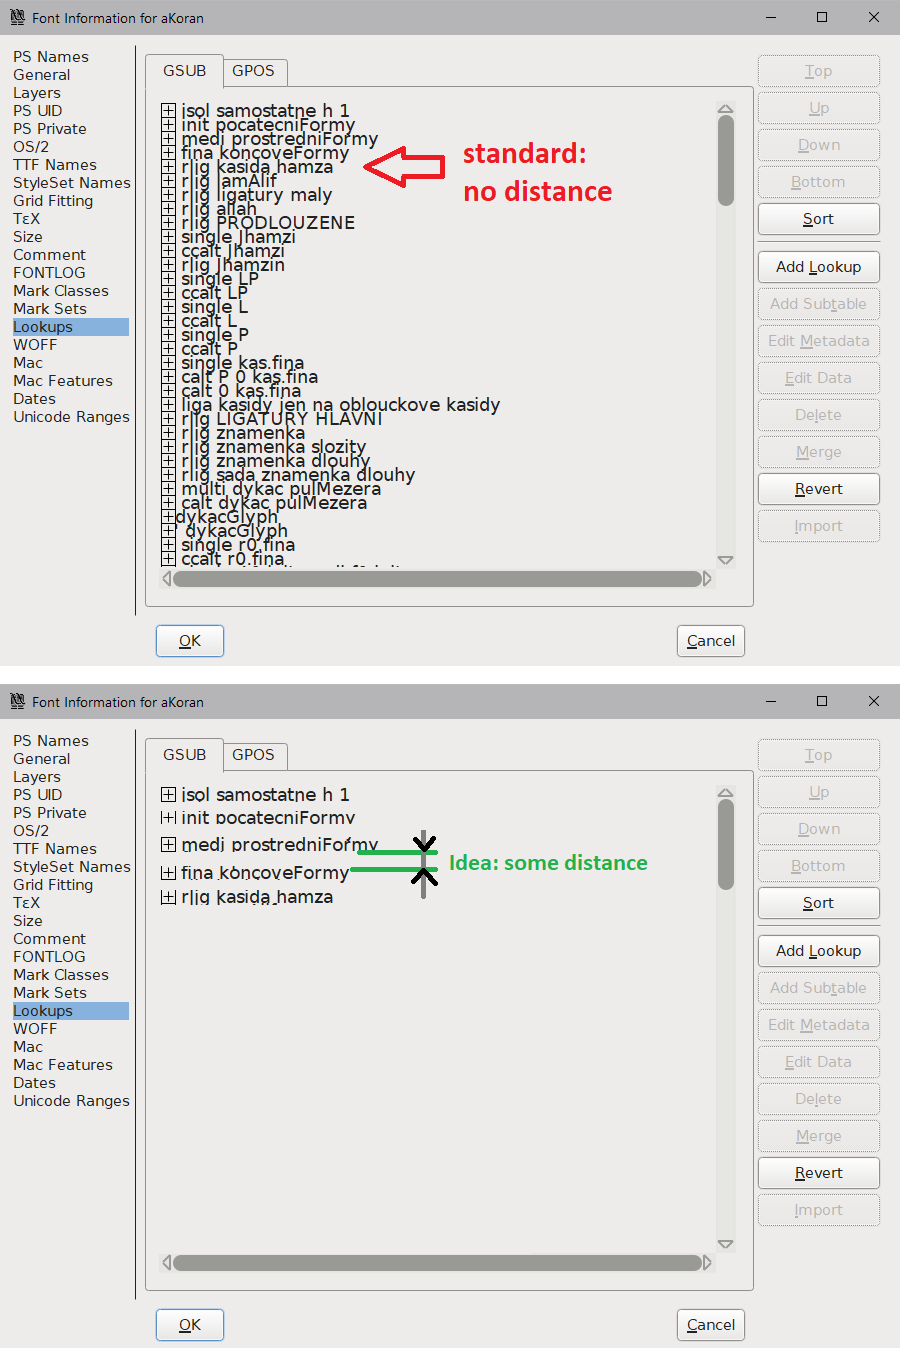Image resolution: width=900 pixels, height=1348 pixels.
Task: Select TTF Names in the sidebar
Action: [x=54, y=164]
